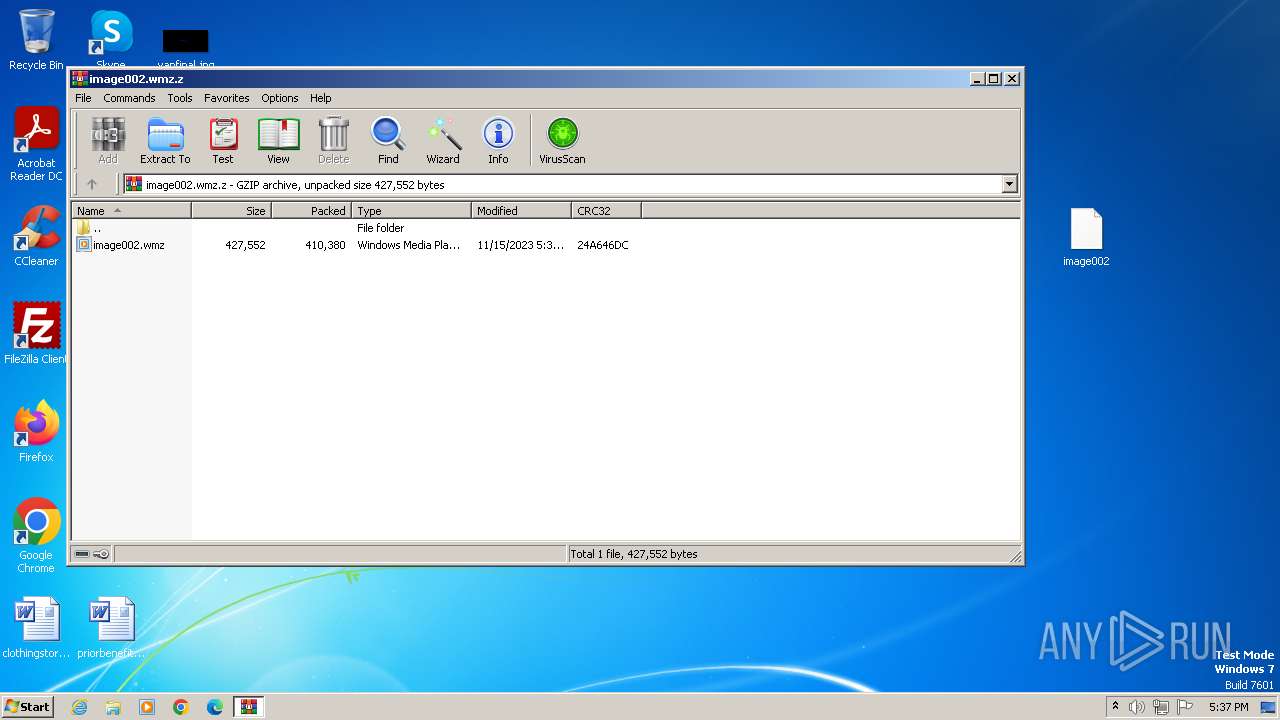Select the Acrobat Reader DC desktop icon
Screen dimensions: 1280x720
pos(36,145)
